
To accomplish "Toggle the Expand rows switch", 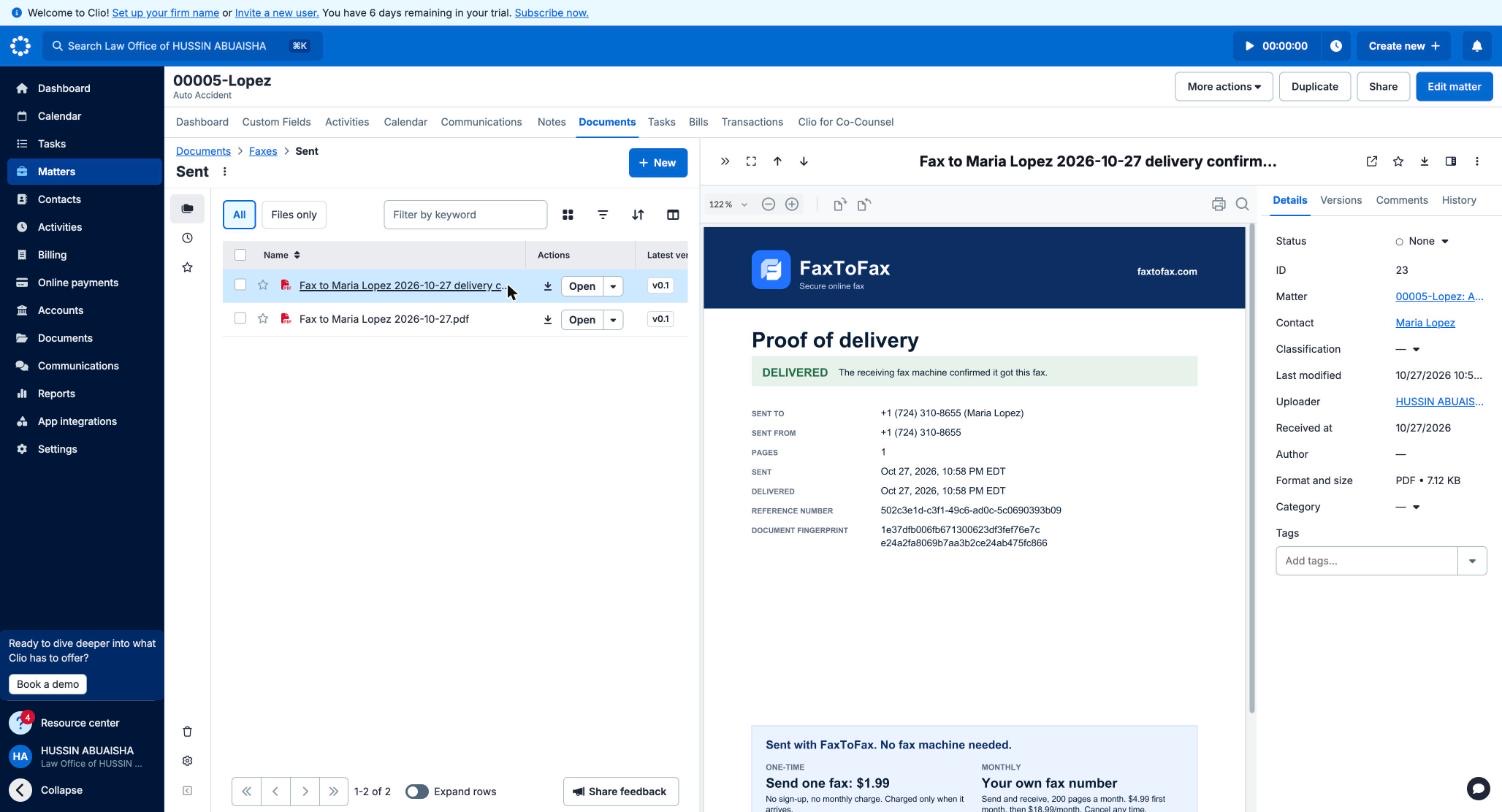I will 417,792.
